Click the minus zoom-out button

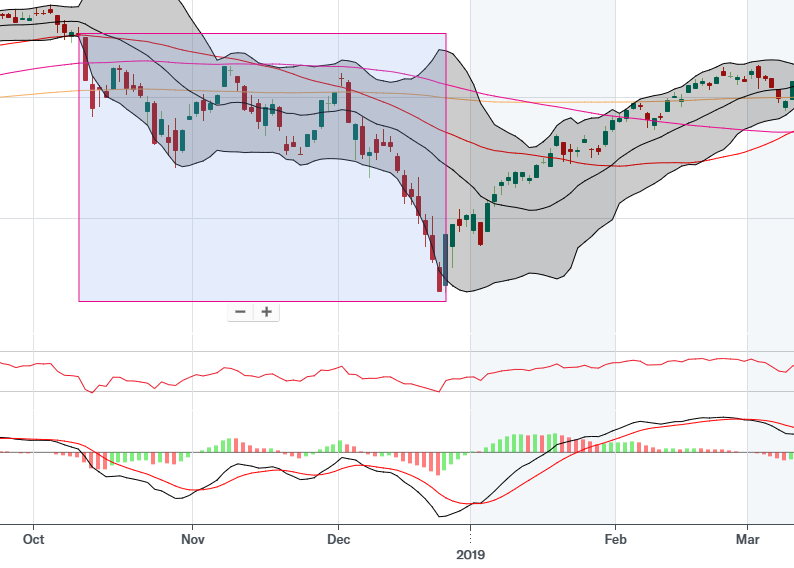point(241,312)
